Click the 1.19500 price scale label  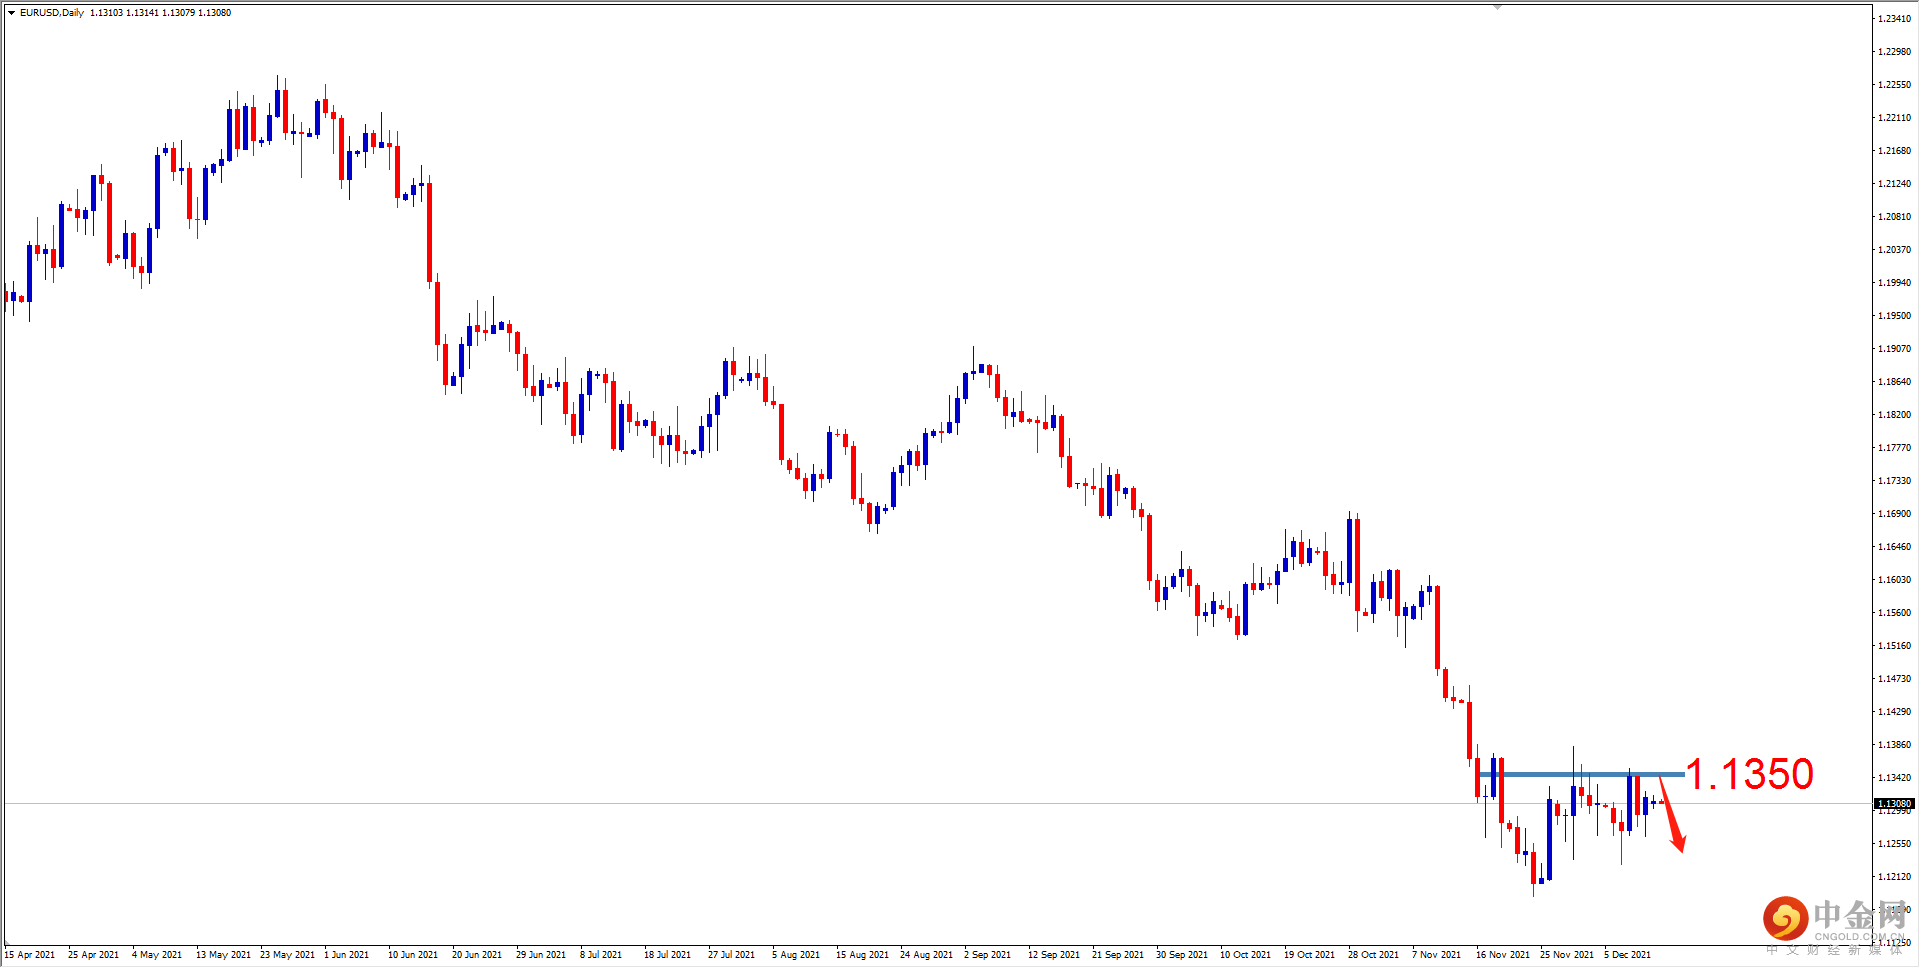[1894, 316]
